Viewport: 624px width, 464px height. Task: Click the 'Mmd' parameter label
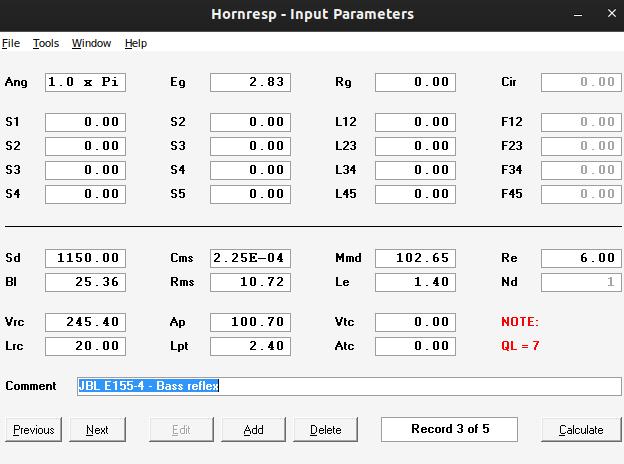pyautogui.click(x=348, y=258)
